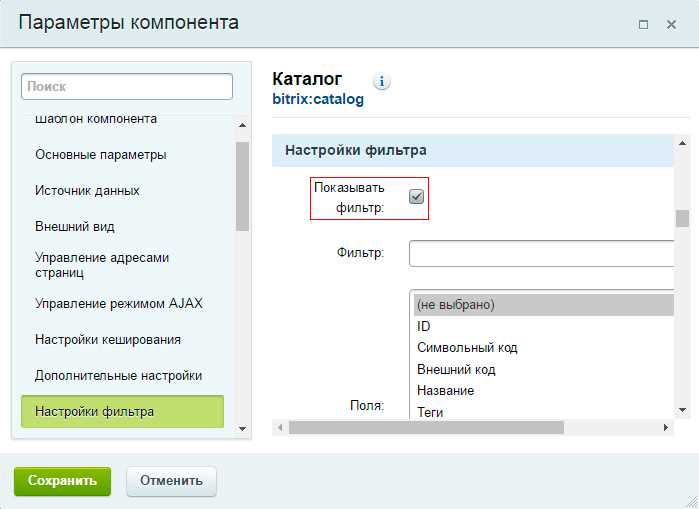Viewport: 699px width, 509px height.
Task: Click sidebar scrollbar up arrow
Action: point(243,125)
